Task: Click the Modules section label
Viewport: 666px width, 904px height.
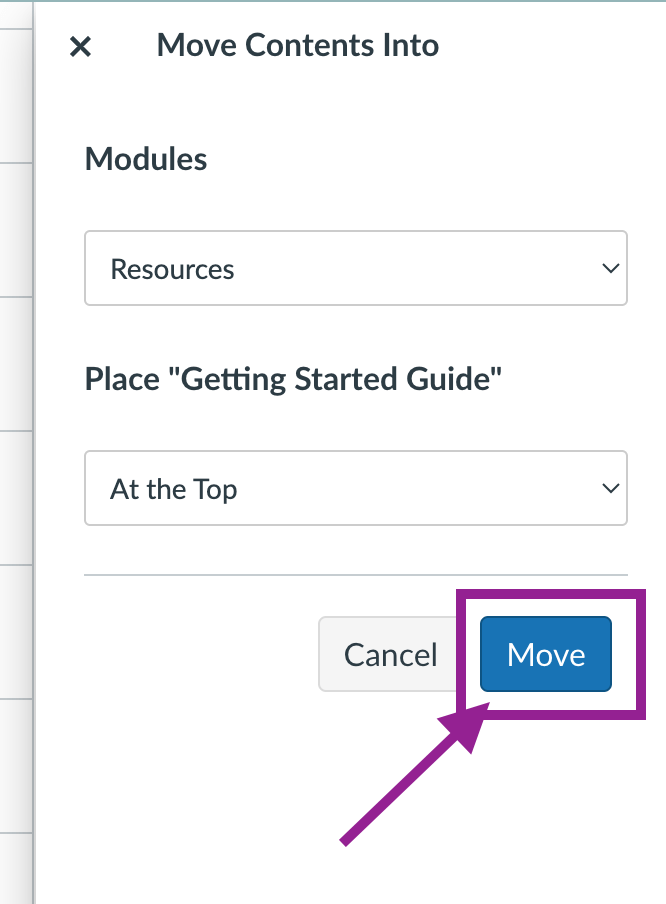Action: 146,159
